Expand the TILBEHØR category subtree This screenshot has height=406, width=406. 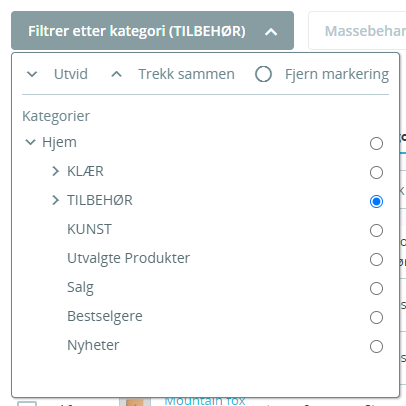pyautogui.click(x=56, y=200)
